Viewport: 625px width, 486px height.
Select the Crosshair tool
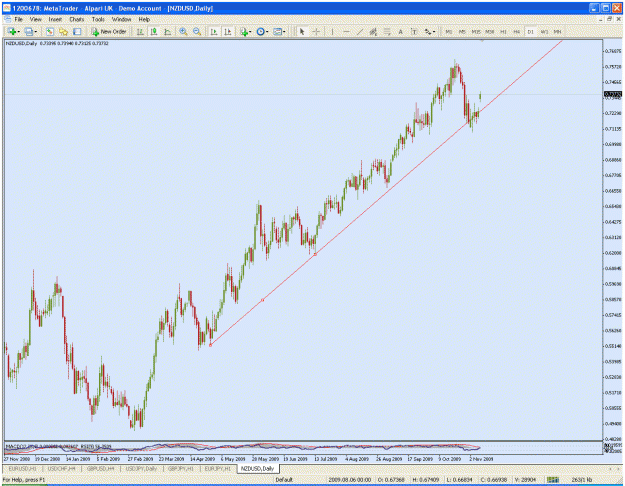[316, 31]
